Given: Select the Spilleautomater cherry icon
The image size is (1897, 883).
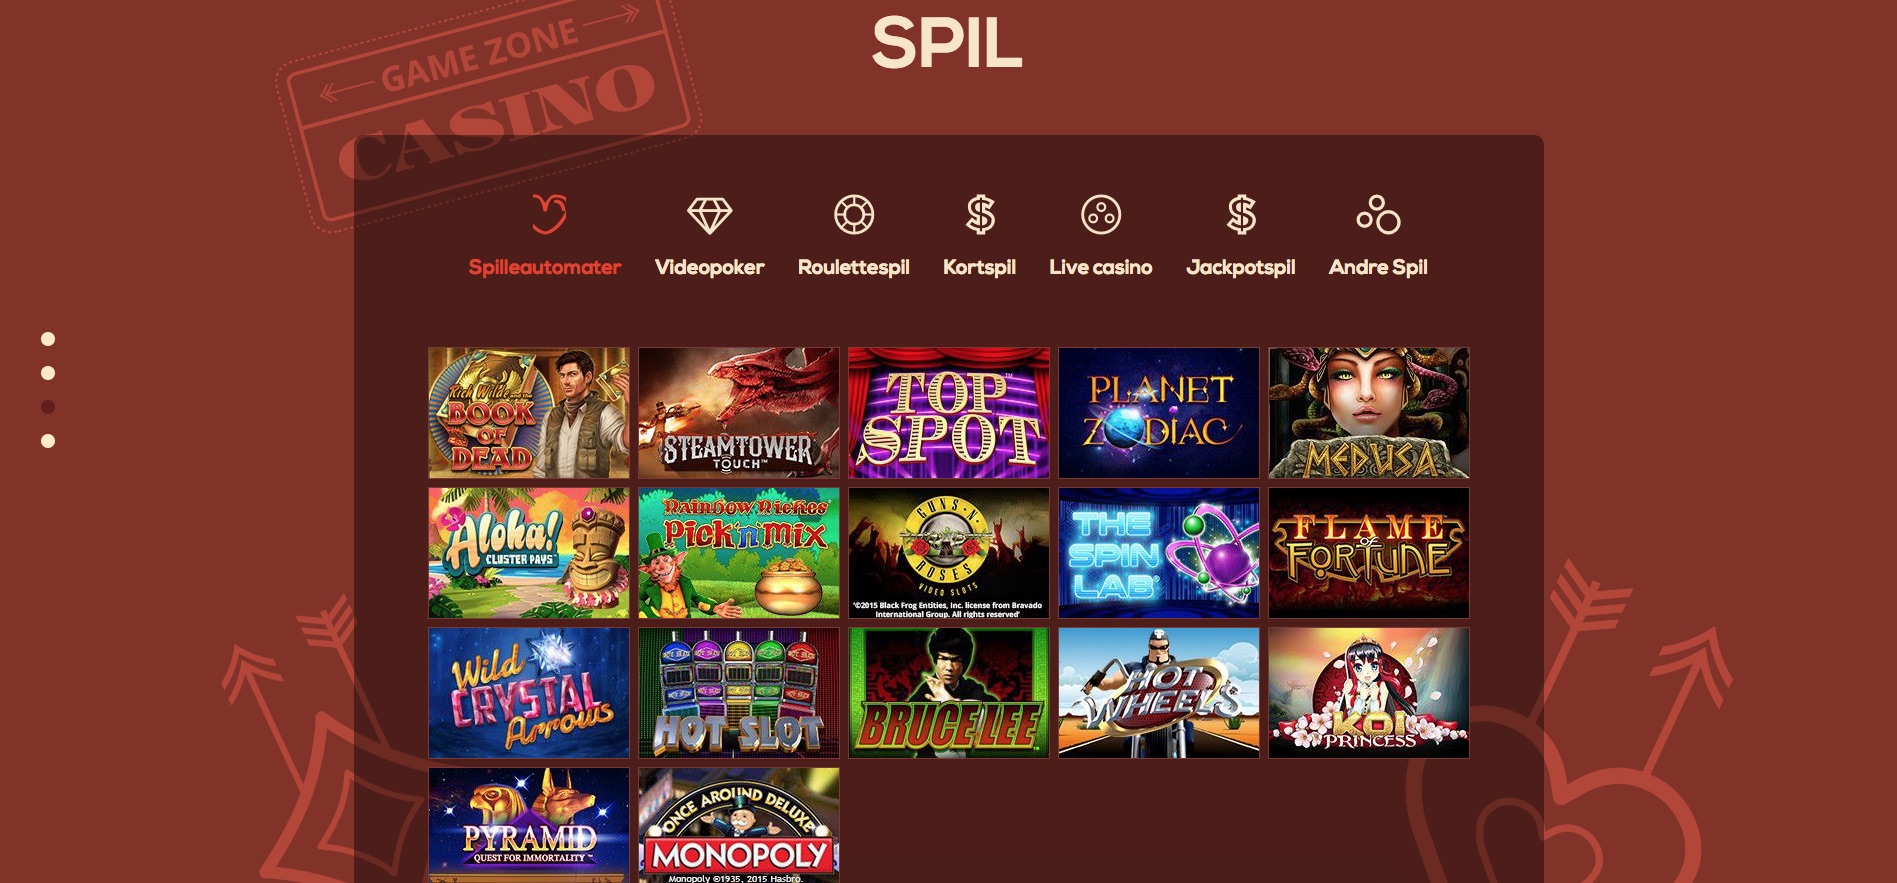Looking at the screenshot, I should point(548,214).
